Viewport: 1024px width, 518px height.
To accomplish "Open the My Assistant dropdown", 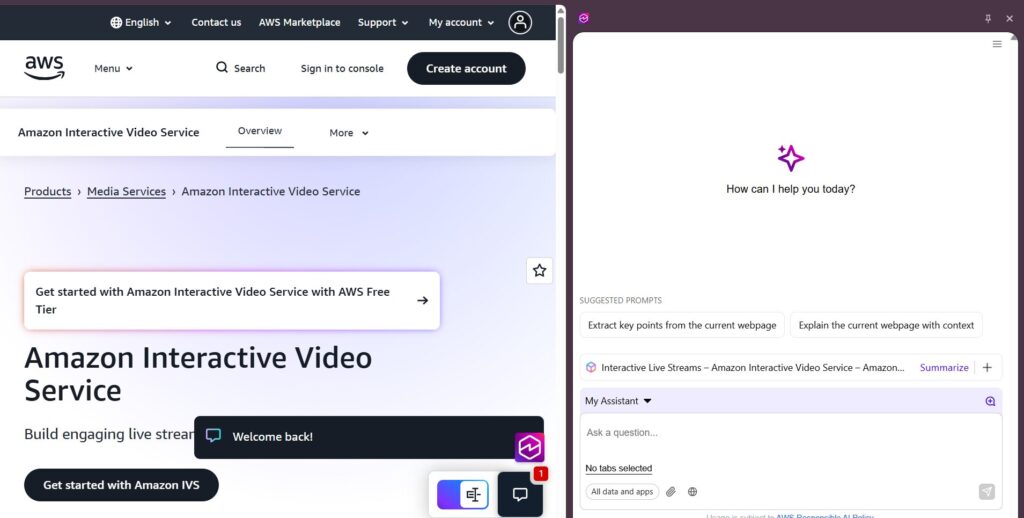I will 618,401.
